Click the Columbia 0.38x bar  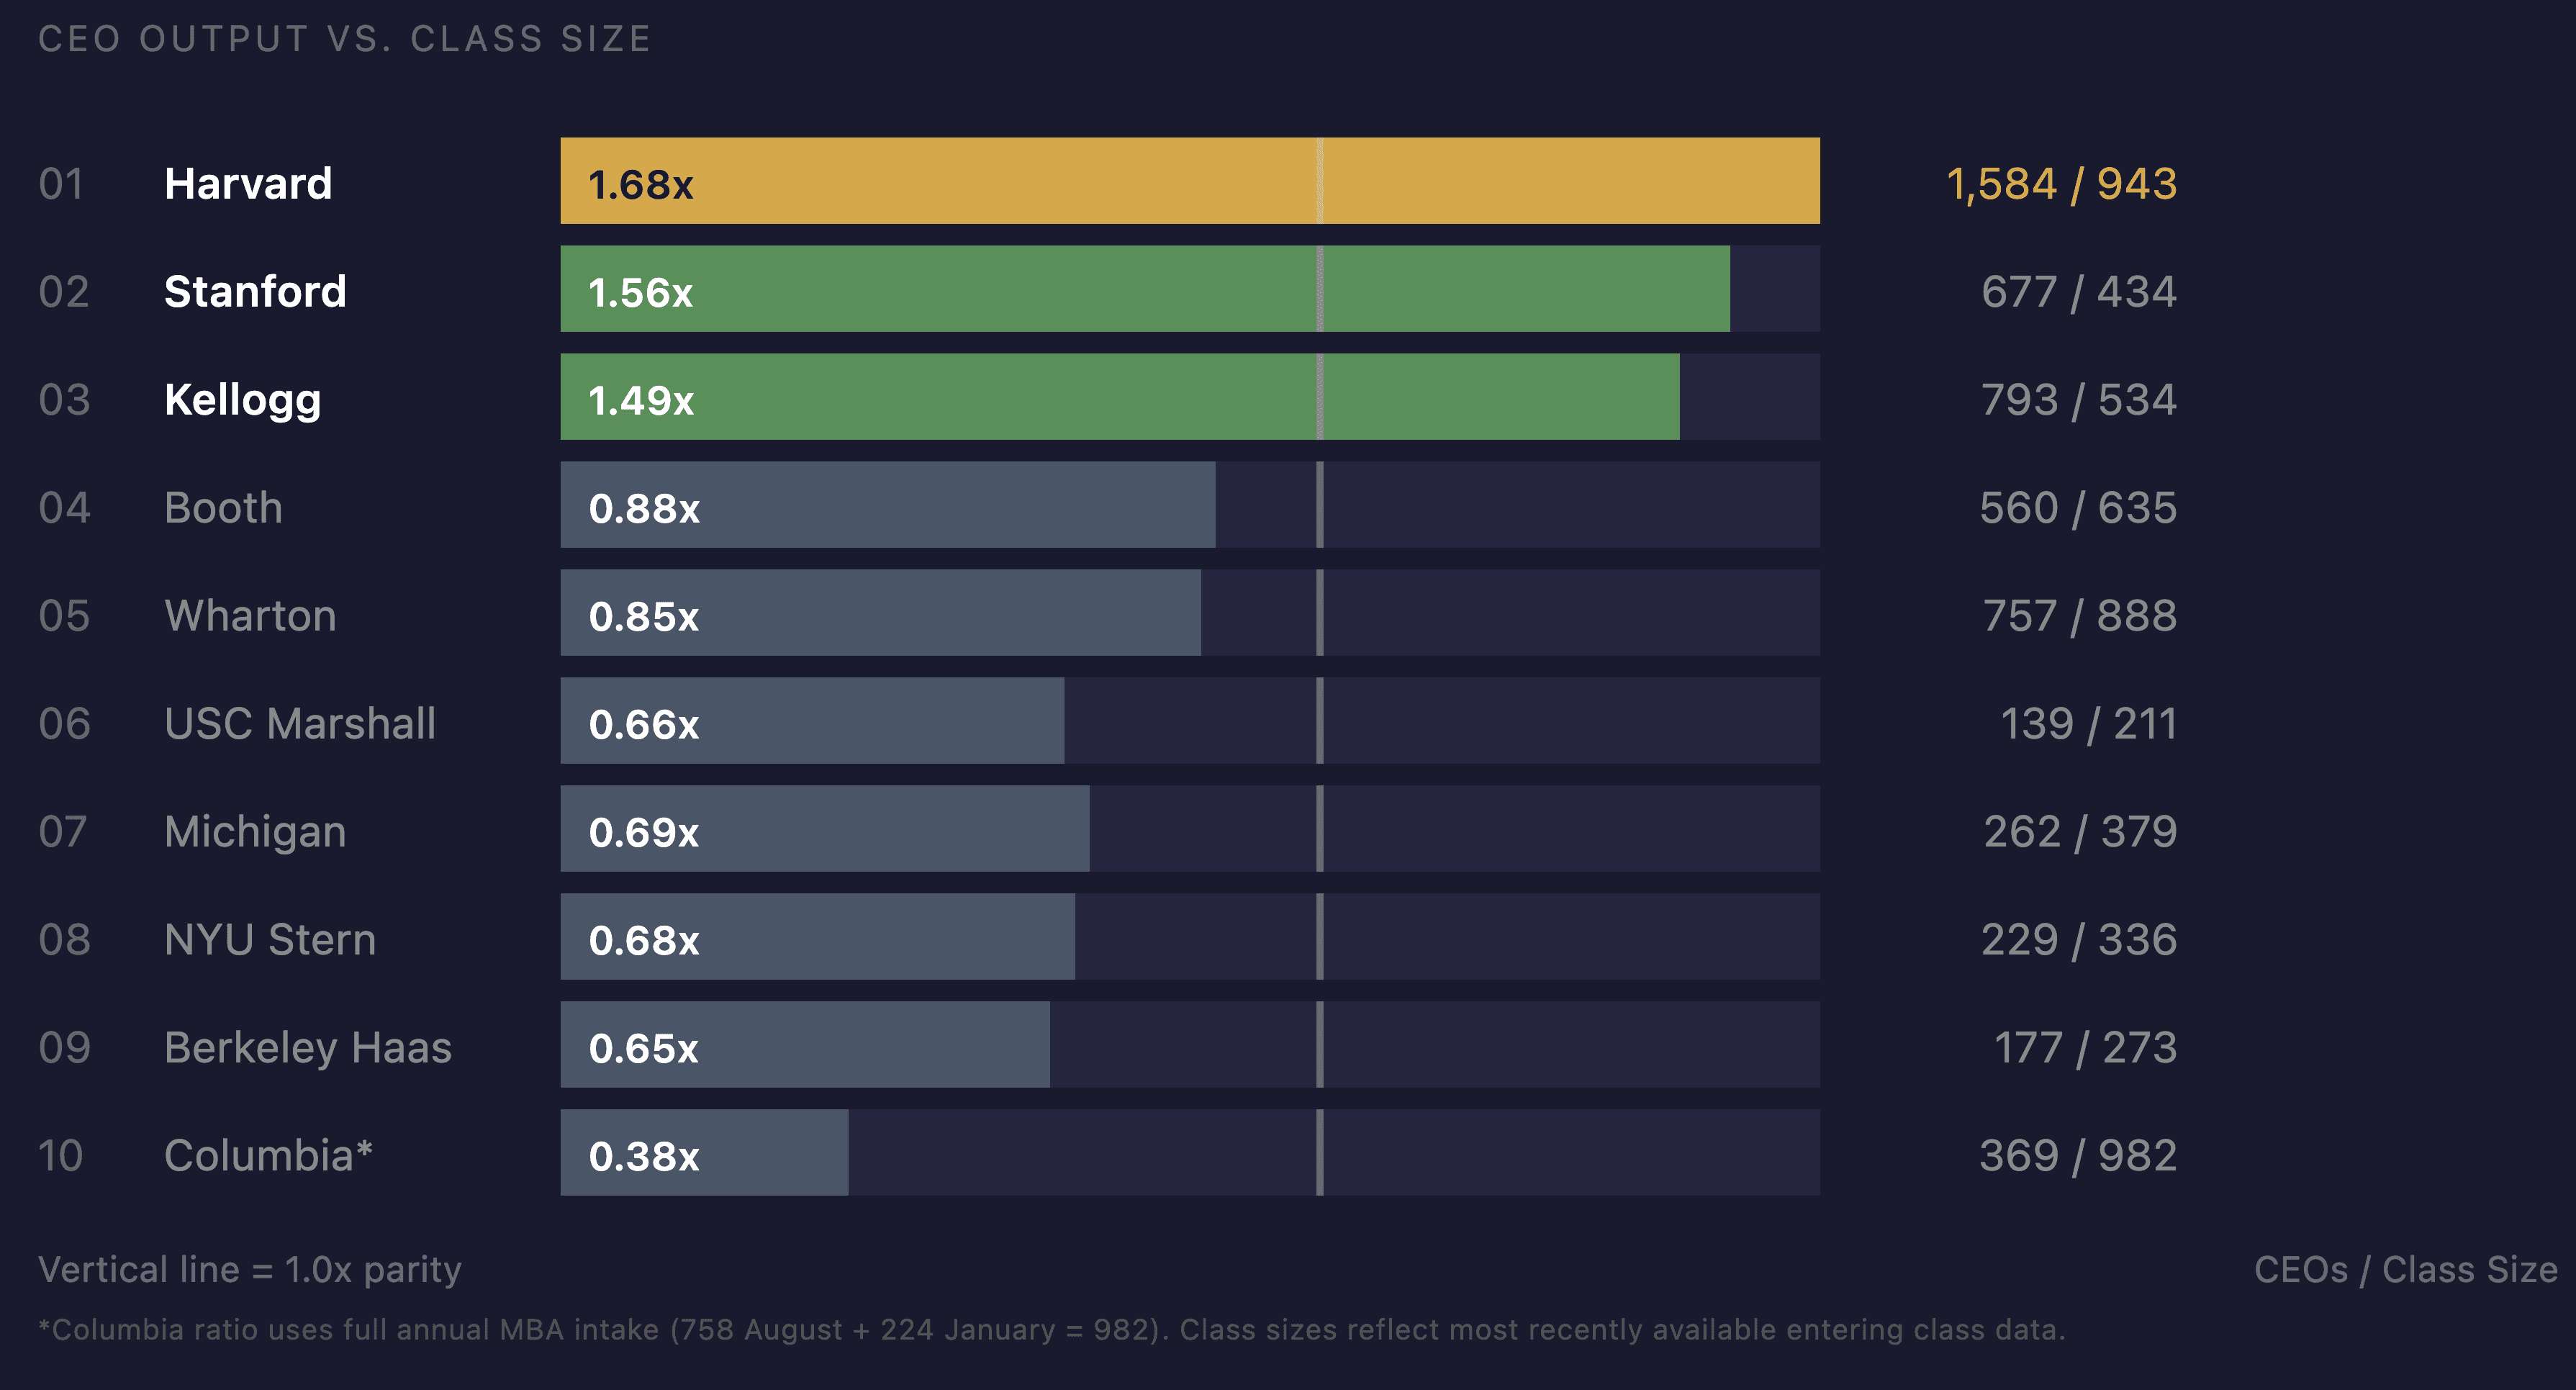pyautogui.click(x=704, y=1153)
